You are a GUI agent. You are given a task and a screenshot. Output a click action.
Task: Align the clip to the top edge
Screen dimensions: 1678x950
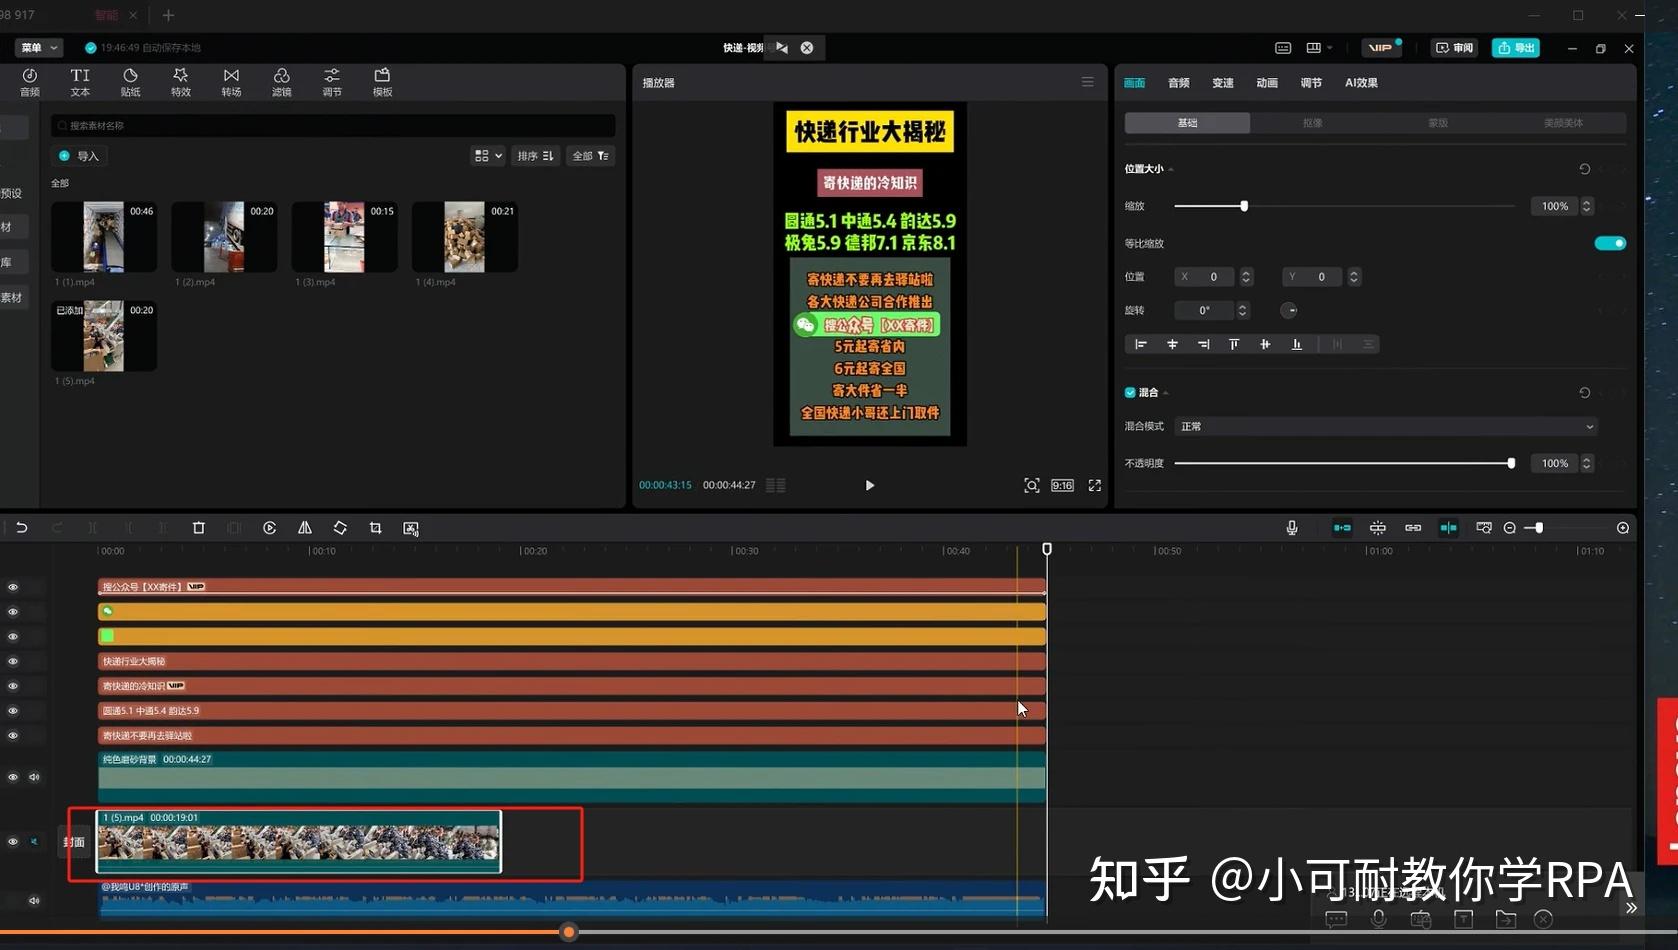pos(1234,344)
